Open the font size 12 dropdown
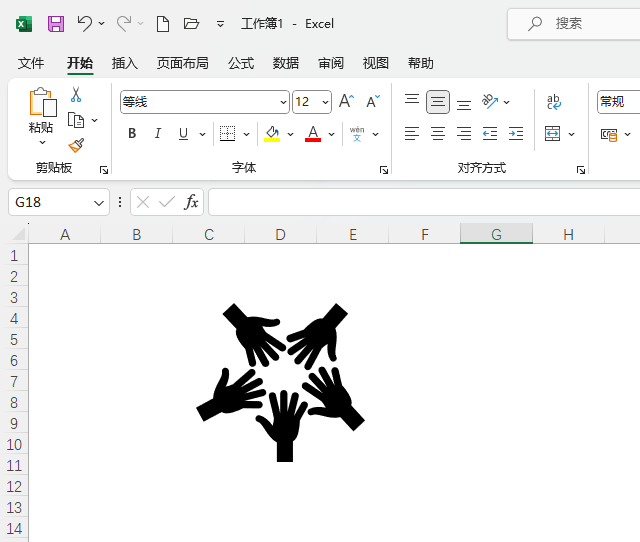Image resolution: width=640 pixels, height=542 pixels. coord(325,102)
